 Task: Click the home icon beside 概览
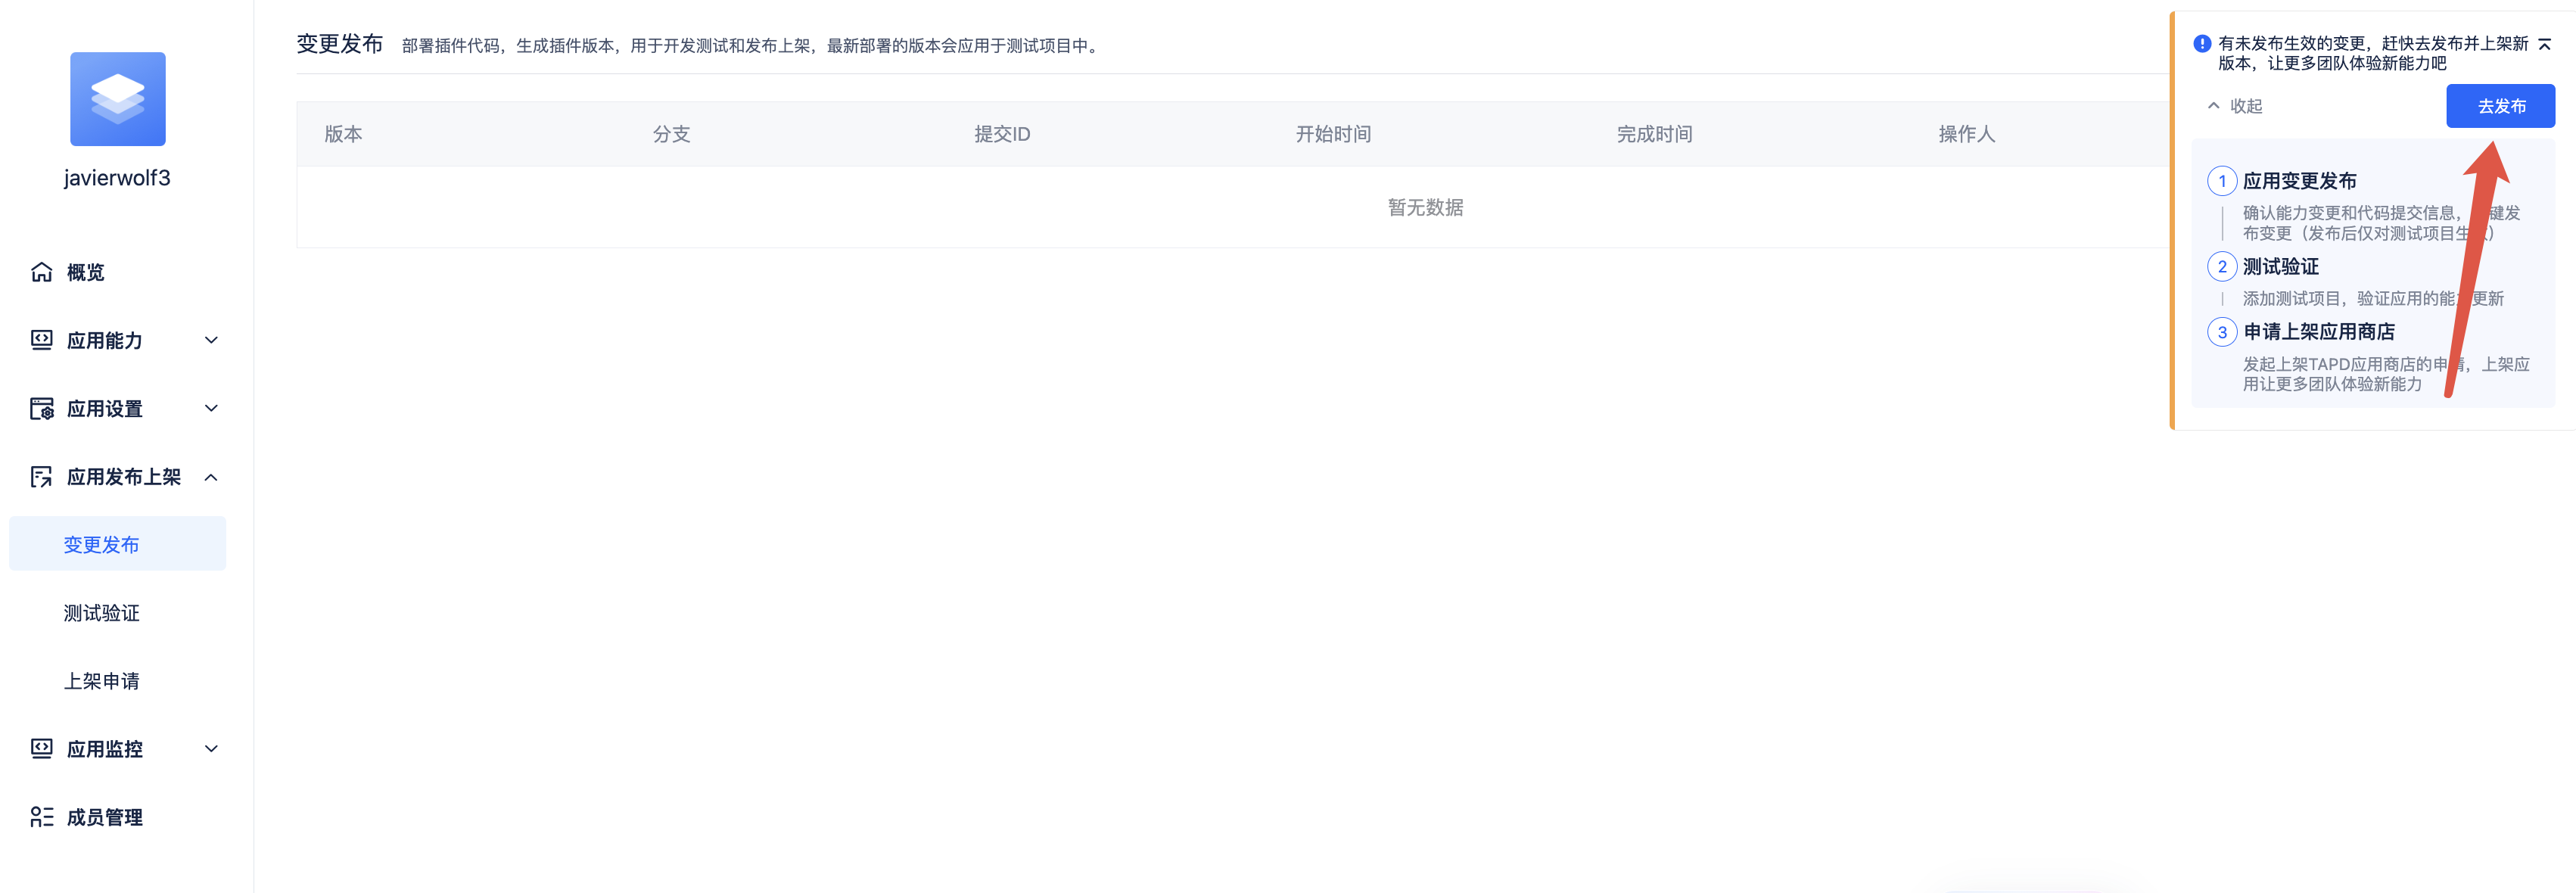tap(41, 272)
